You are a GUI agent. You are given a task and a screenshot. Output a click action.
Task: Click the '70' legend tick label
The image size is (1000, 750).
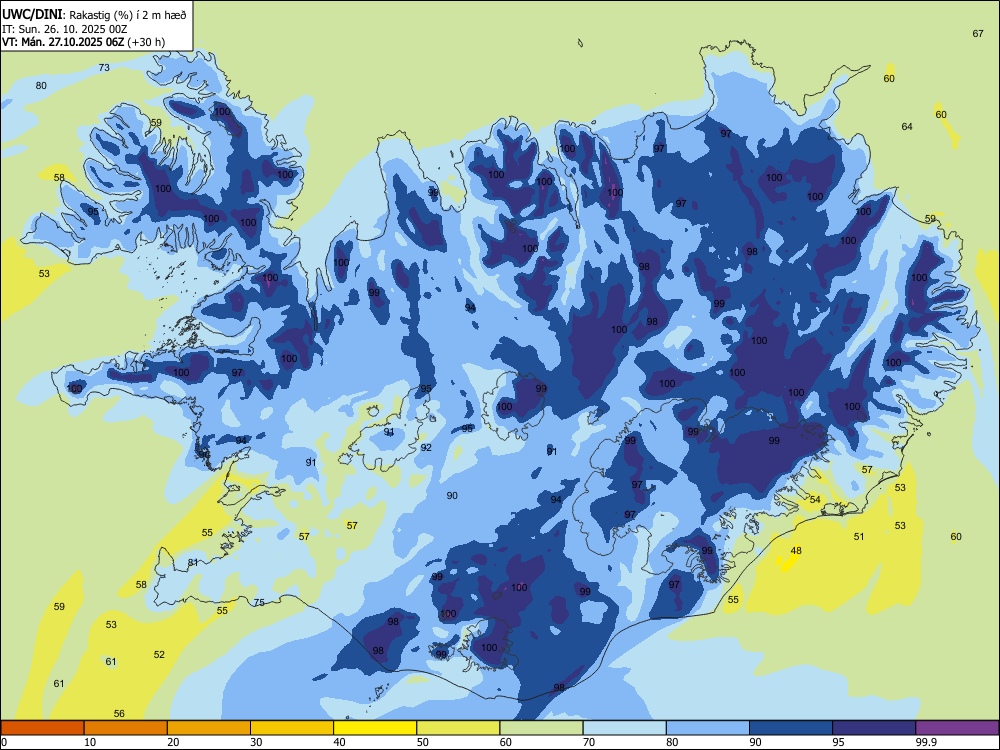[x=589, y=742]
